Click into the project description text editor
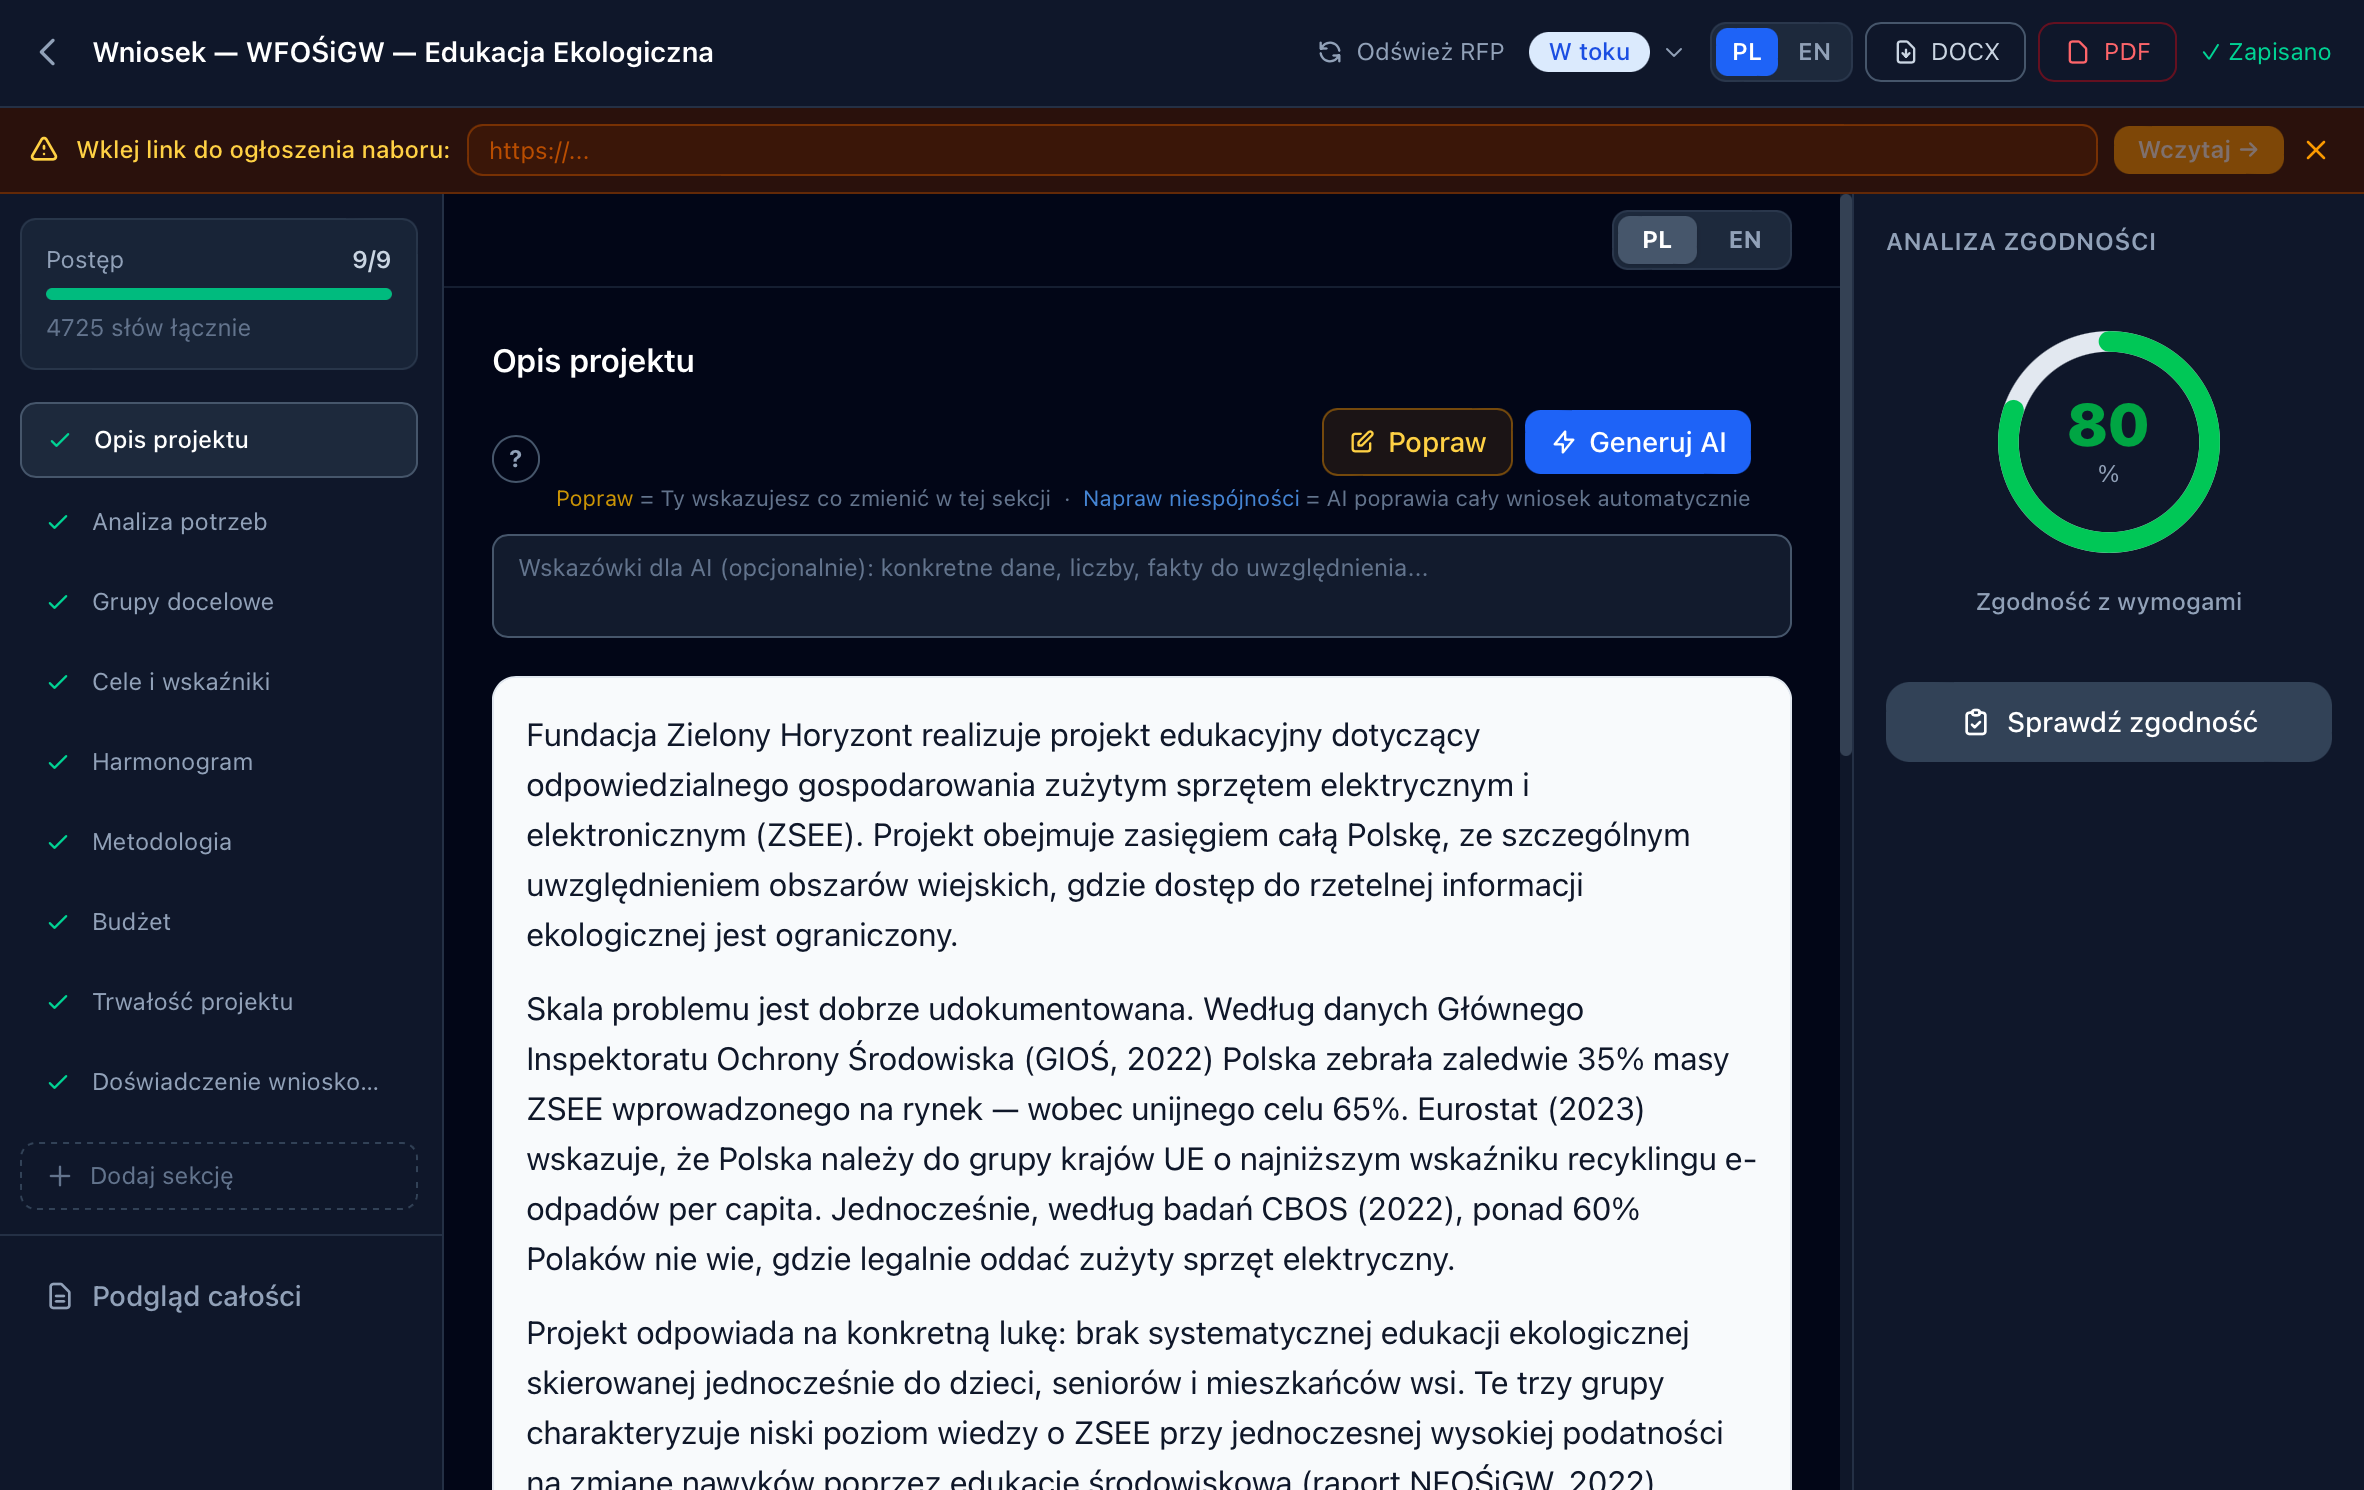The height and width of the screenshot is (1490, 2364). (1141, 1083)
